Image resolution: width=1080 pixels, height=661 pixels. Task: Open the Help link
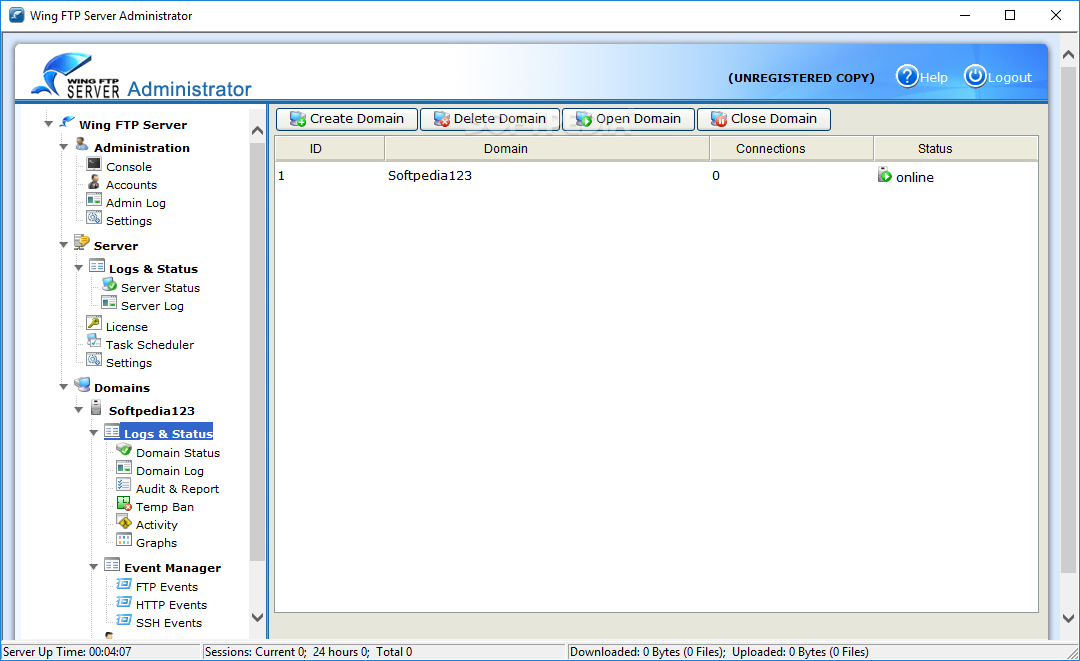(933, 78)
